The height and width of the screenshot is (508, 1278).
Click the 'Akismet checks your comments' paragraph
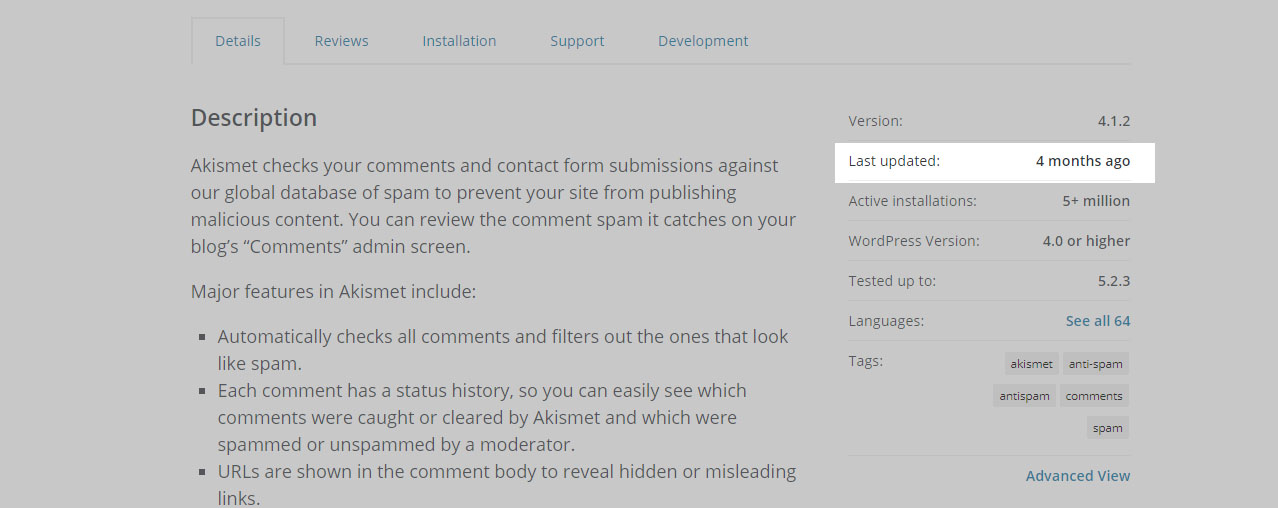tap(493, 206)
